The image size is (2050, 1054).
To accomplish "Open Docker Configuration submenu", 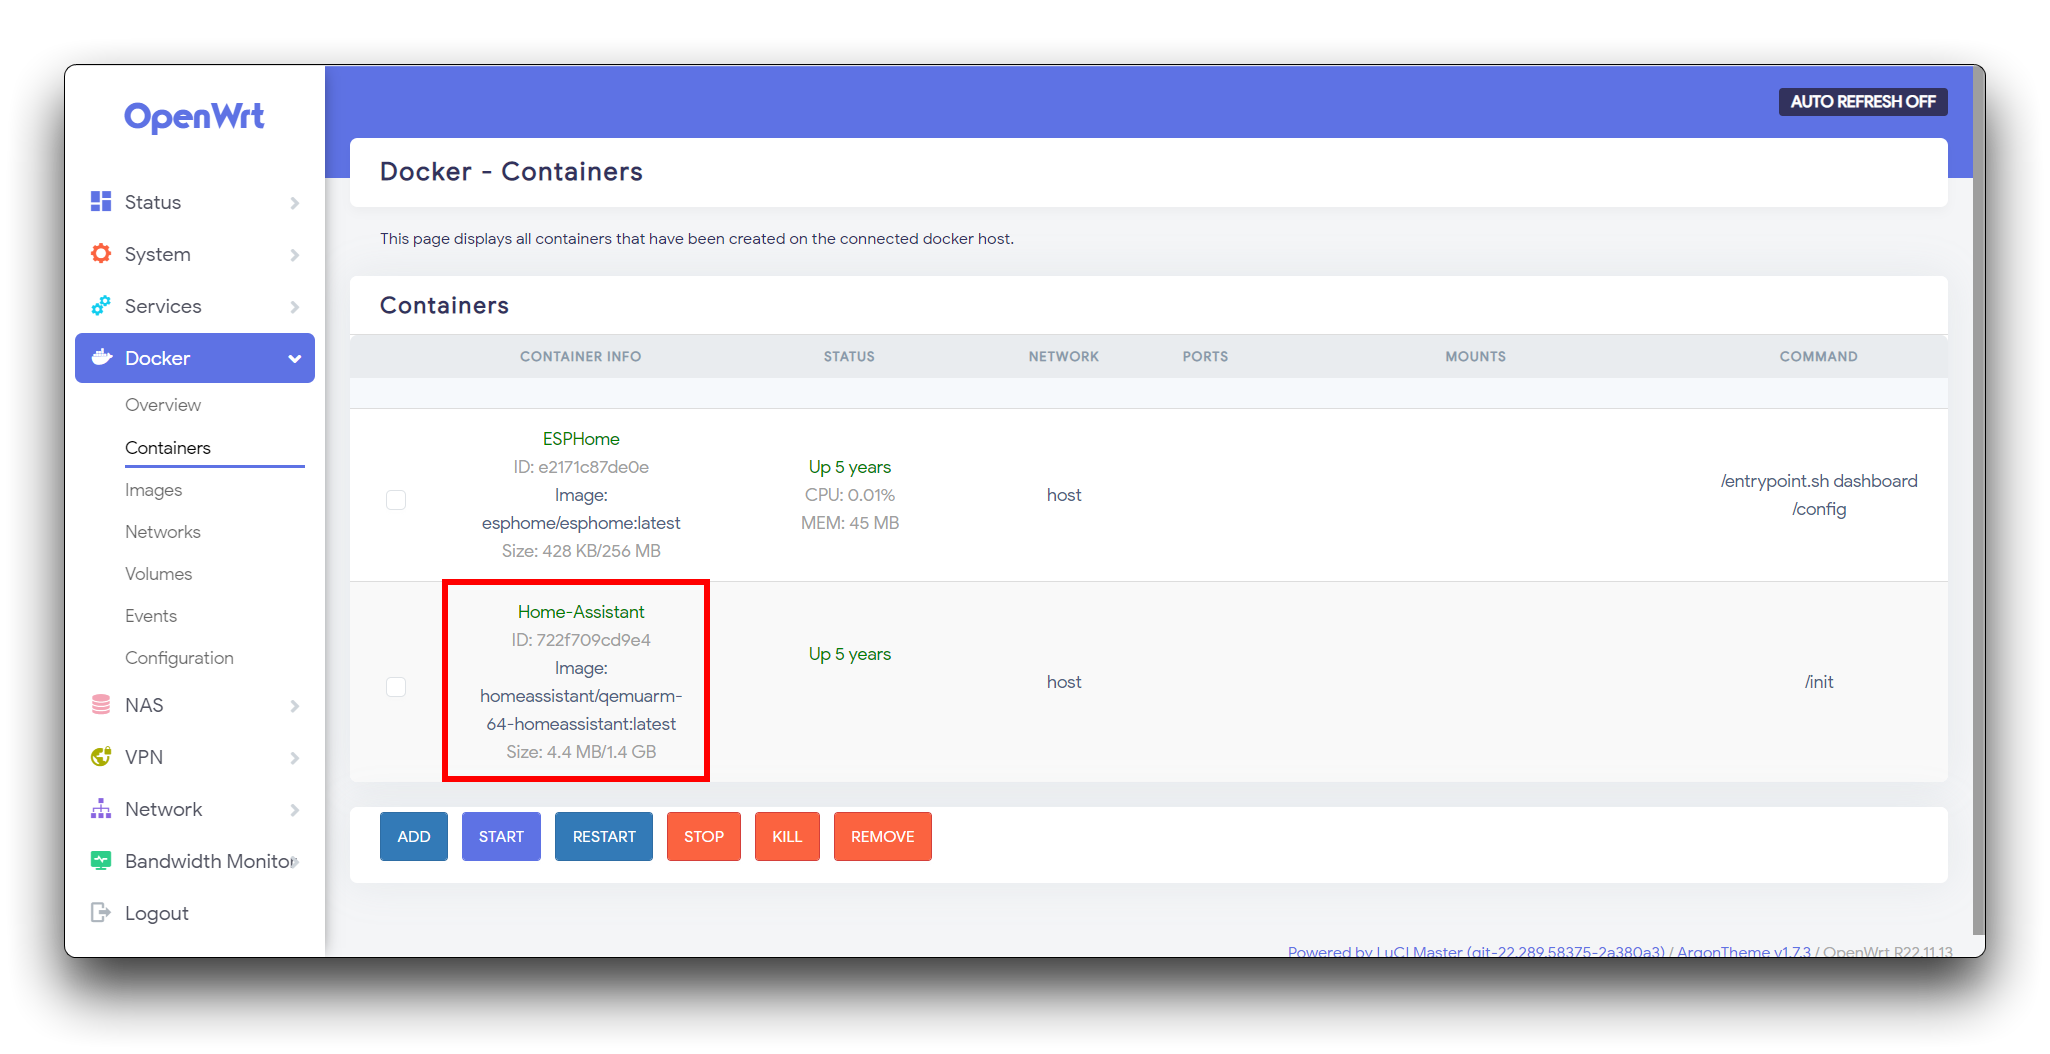I will click(179, 658).
